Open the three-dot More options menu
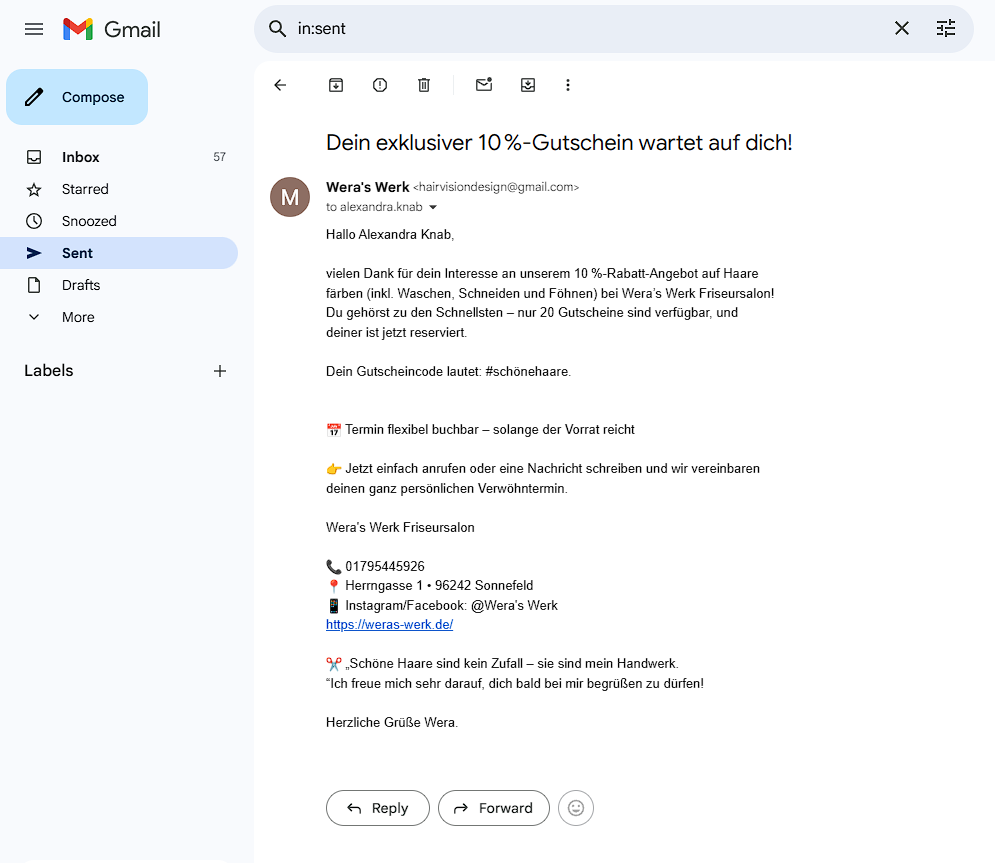This screenshot has width=995, height=863. (x=568, y=85)
